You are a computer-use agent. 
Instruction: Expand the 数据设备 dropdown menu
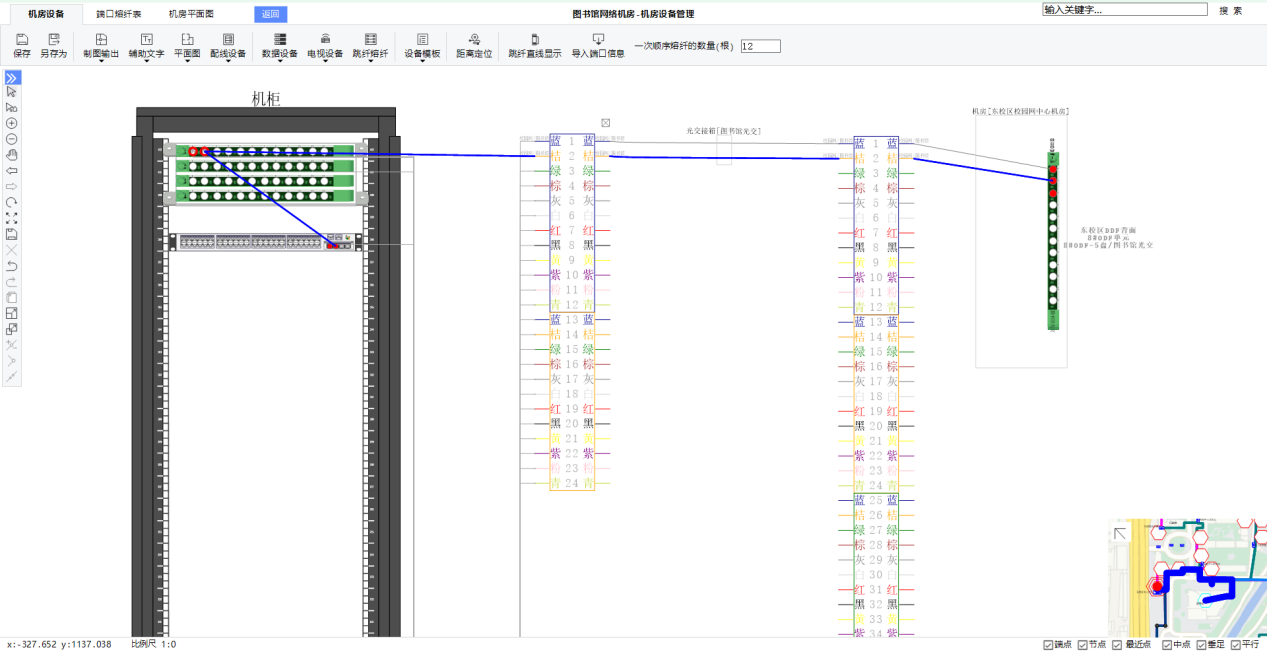[x=280, y=46]
